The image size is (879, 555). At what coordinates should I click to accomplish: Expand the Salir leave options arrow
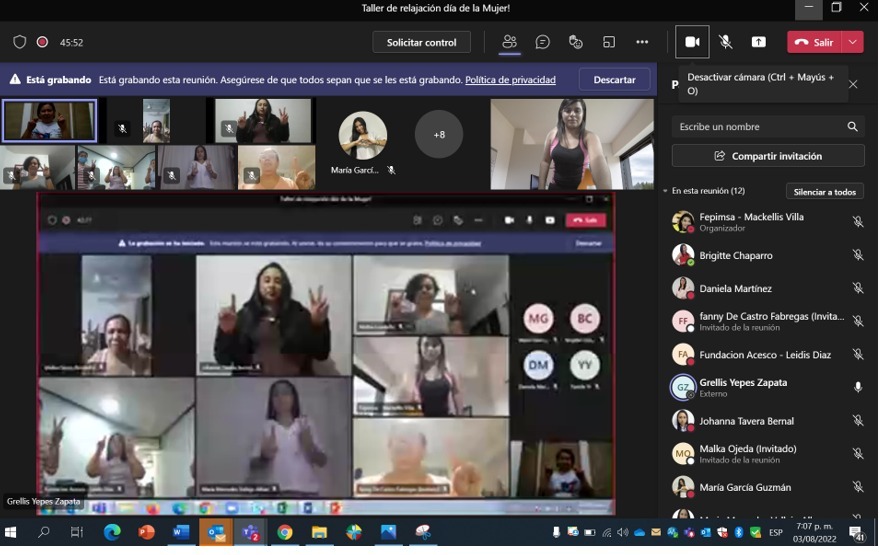click(852, 42)
